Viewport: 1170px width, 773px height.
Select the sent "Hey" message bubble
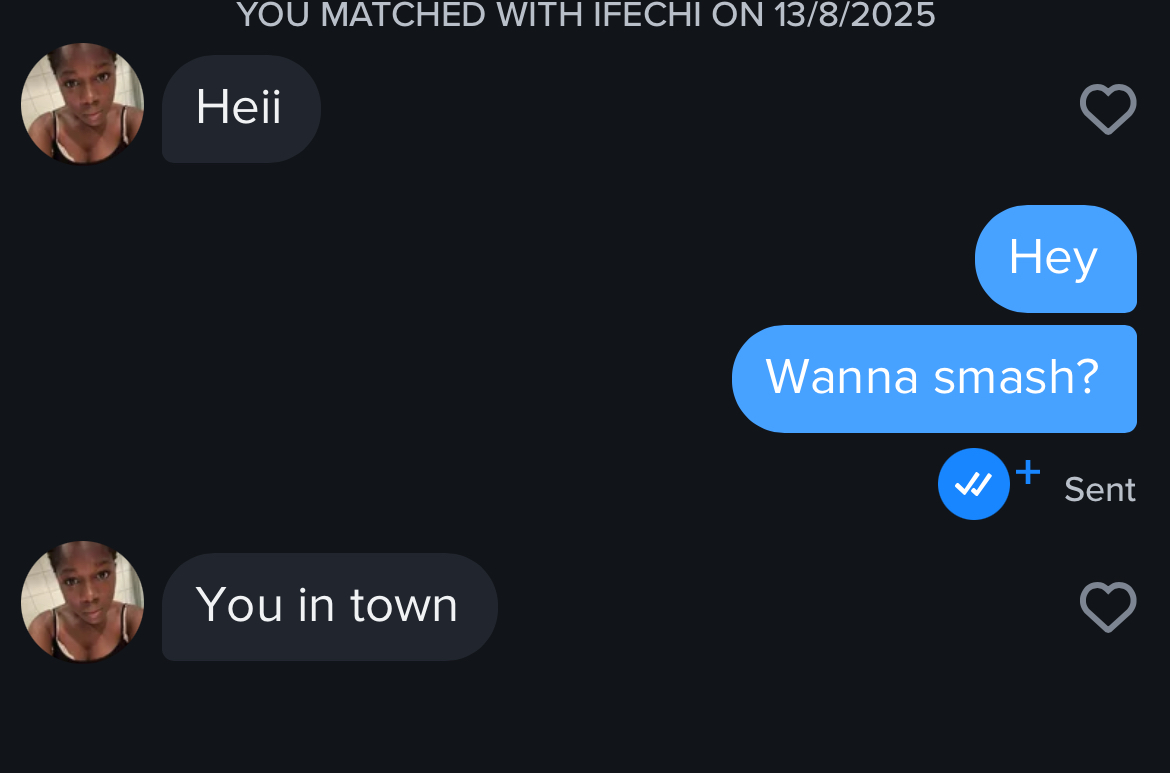tap(1056, 259)
